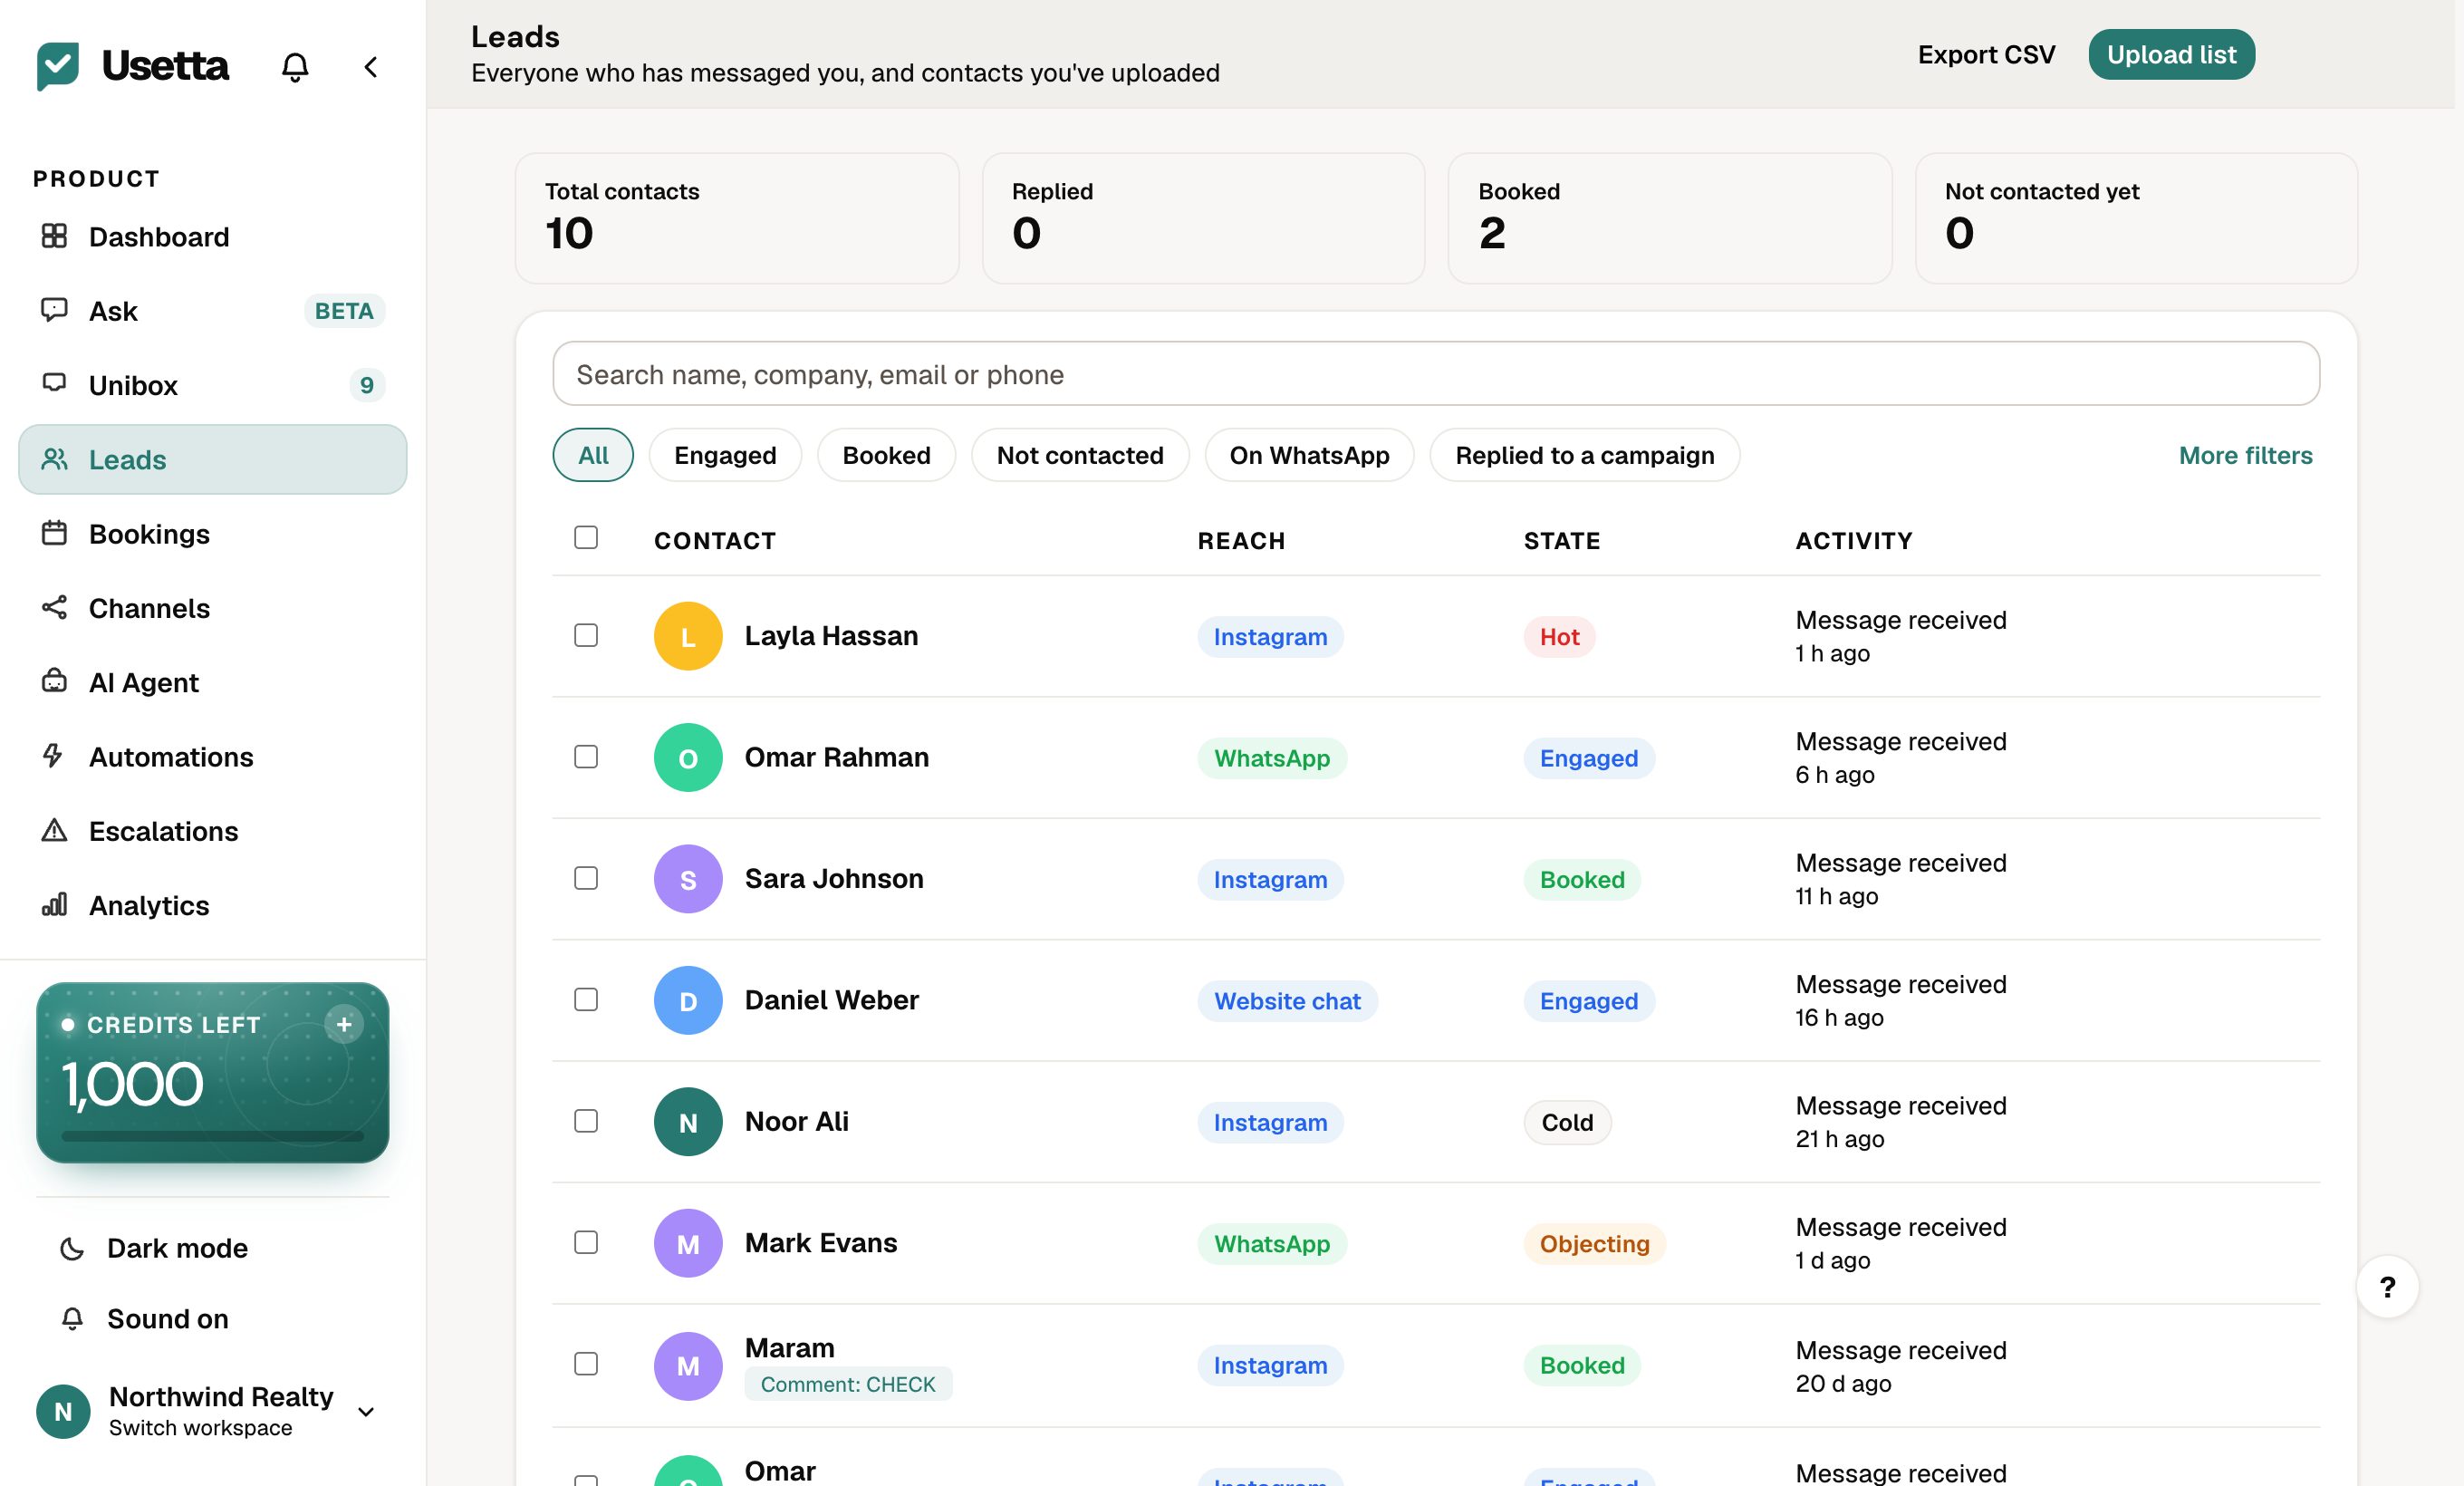
Task: Open the Ask beta chat
Action: click(x=213, y=311)
